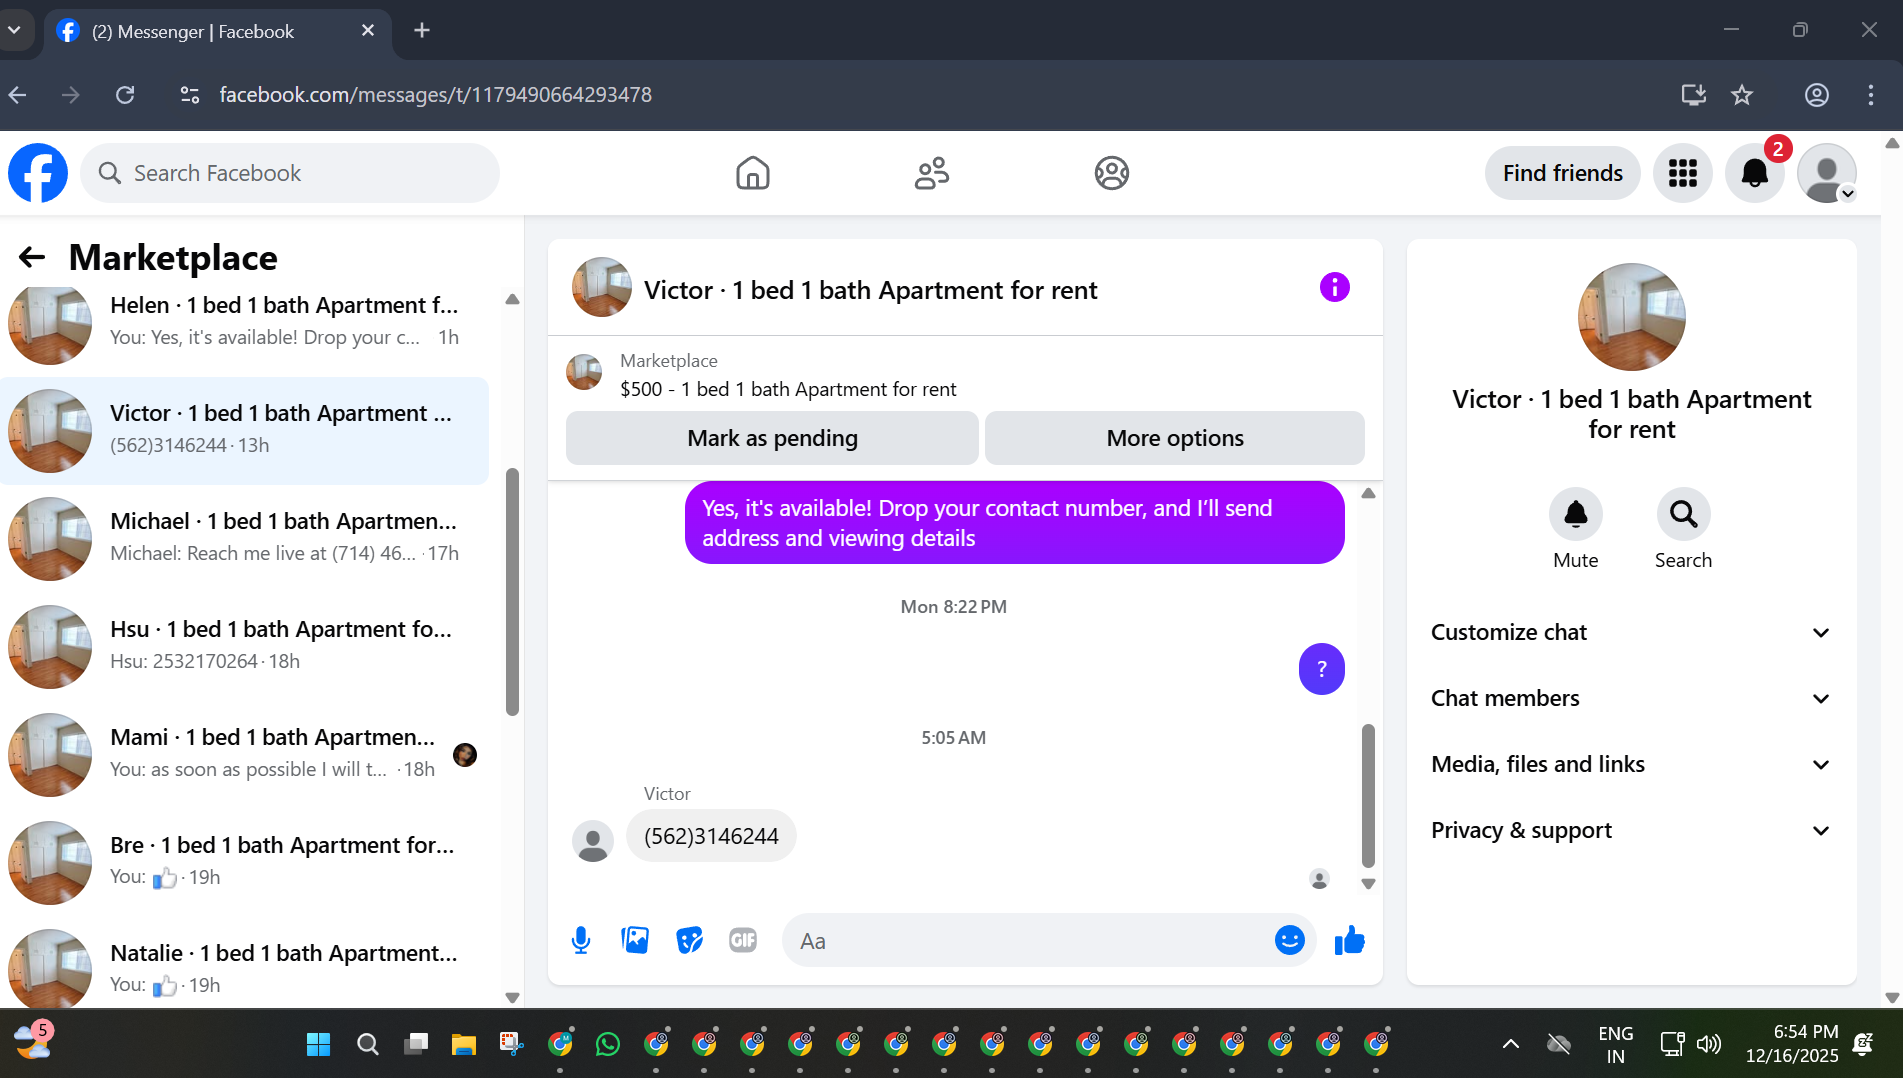Reload the page in browser

click(125, 95)
